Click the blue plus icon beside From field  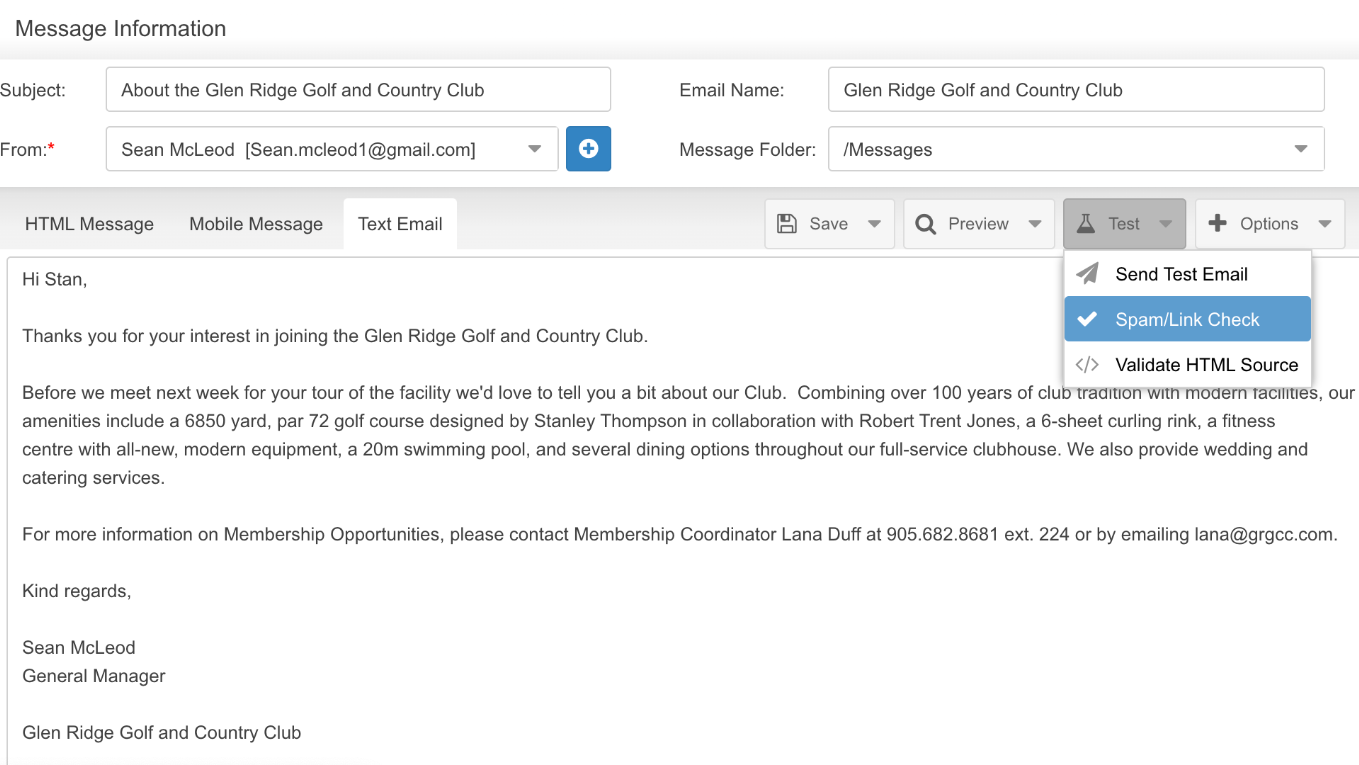[x=588, y=149]
